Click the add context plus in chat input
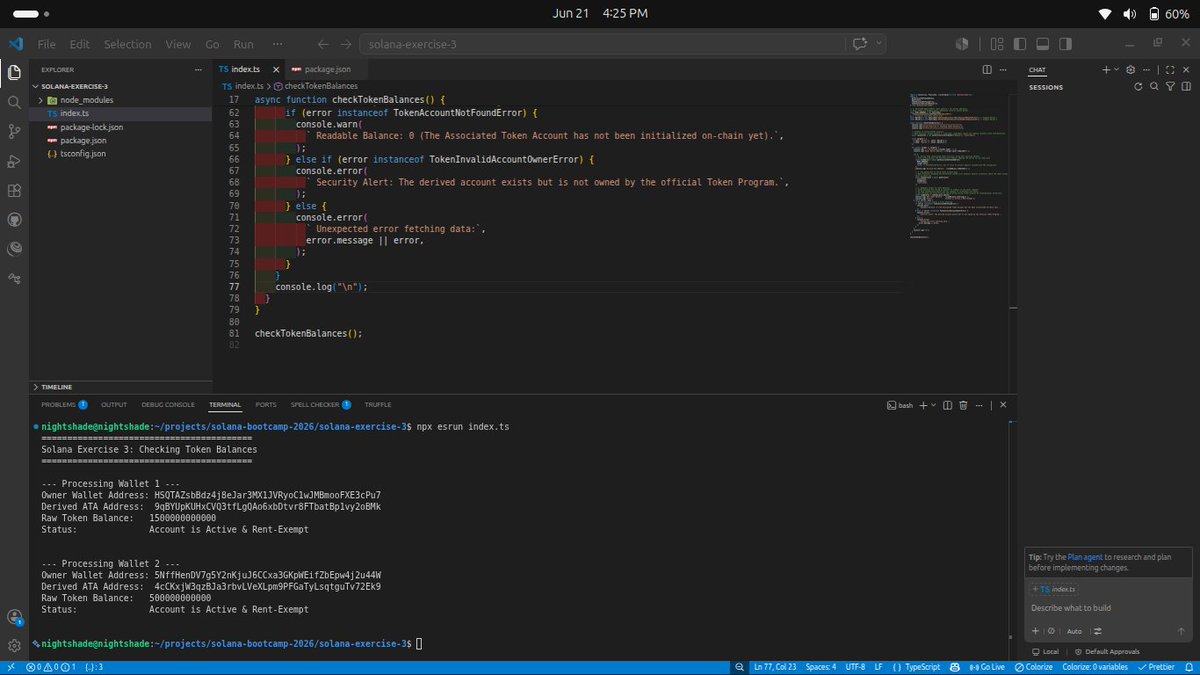The height and width of the screenshot is (675, 1200). click(1036, 631)
